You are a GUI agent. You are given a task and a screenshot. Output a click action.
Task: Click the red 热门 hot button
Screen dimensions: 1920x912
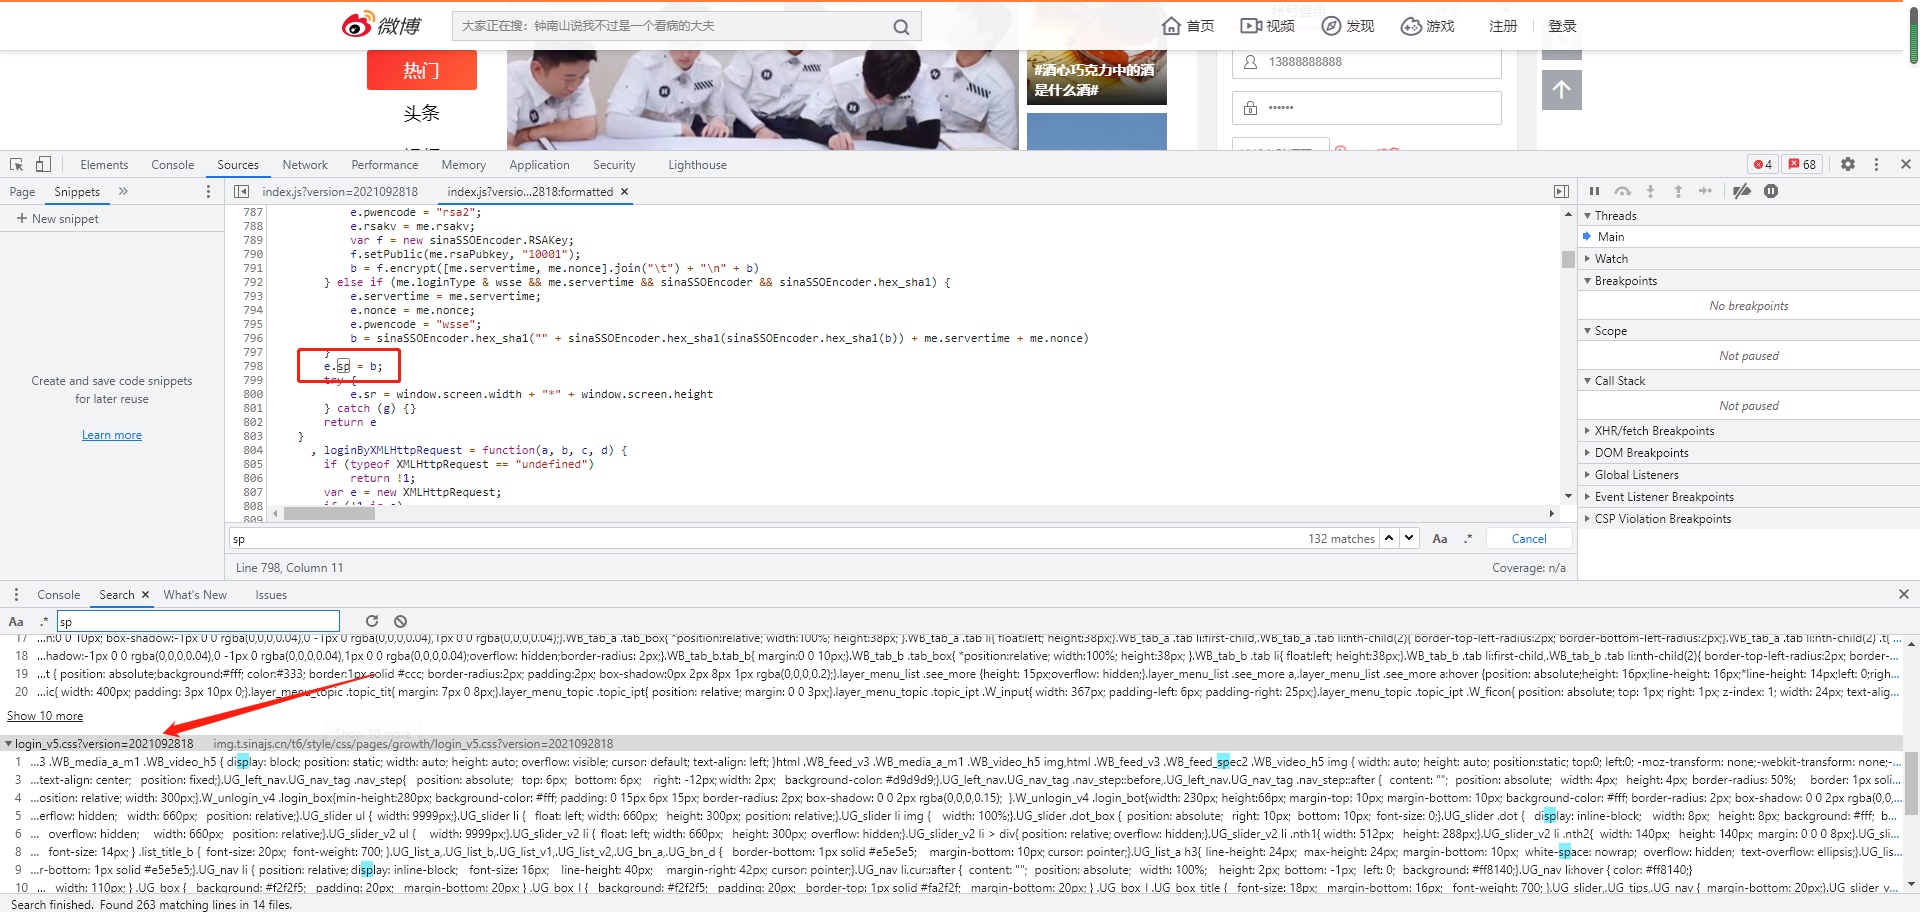point(422,70)
